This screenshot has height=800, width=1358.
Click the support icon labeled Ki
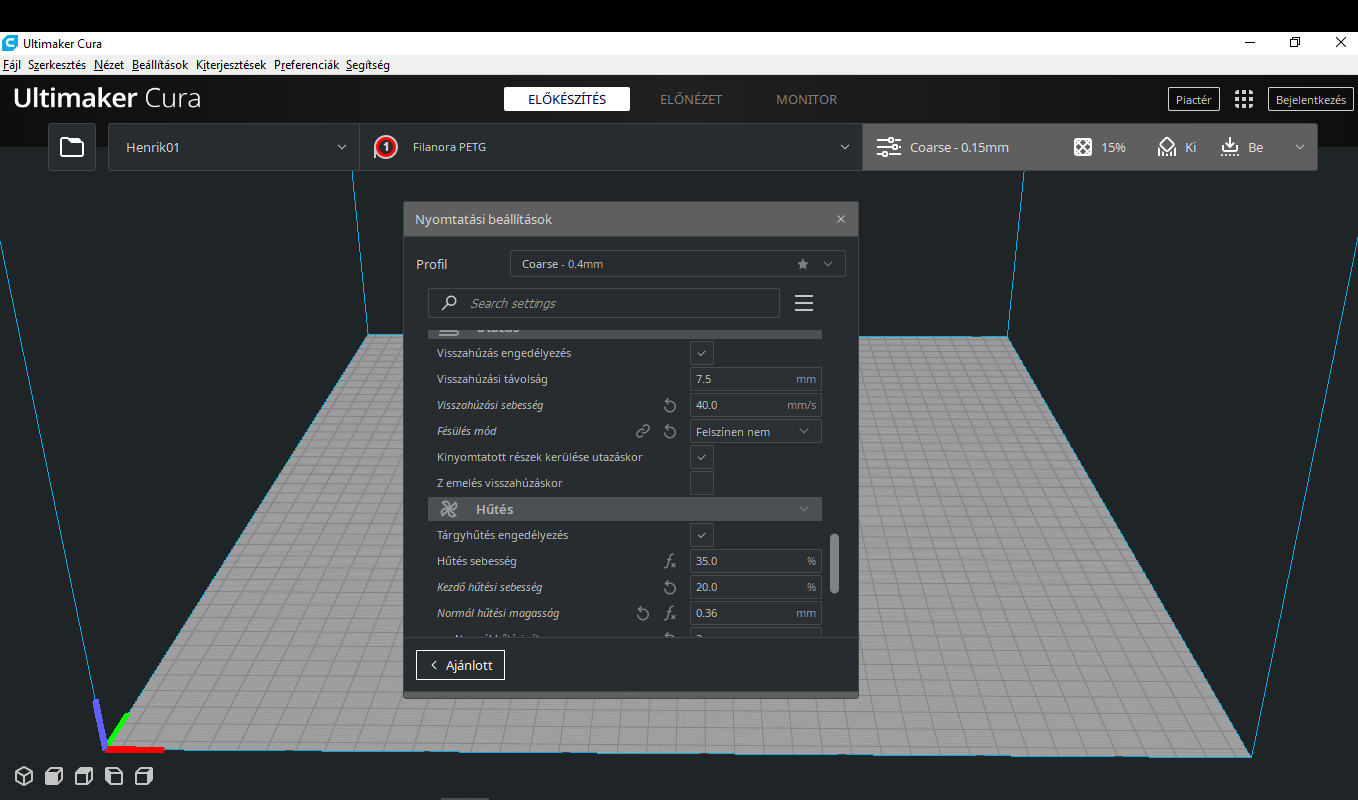(1166, 147)
